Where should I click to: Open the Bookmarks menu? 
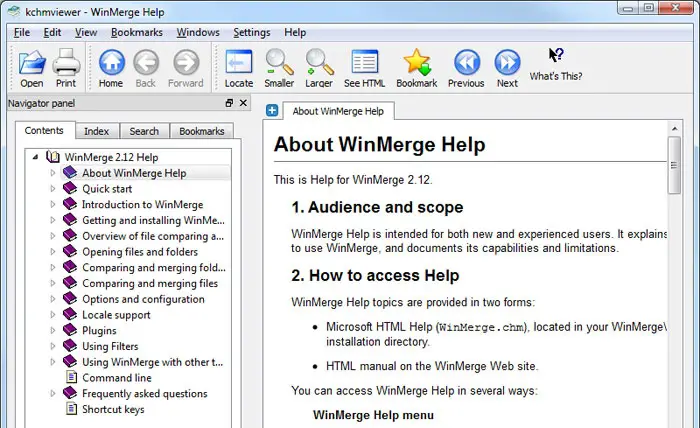tap(137, 33)
